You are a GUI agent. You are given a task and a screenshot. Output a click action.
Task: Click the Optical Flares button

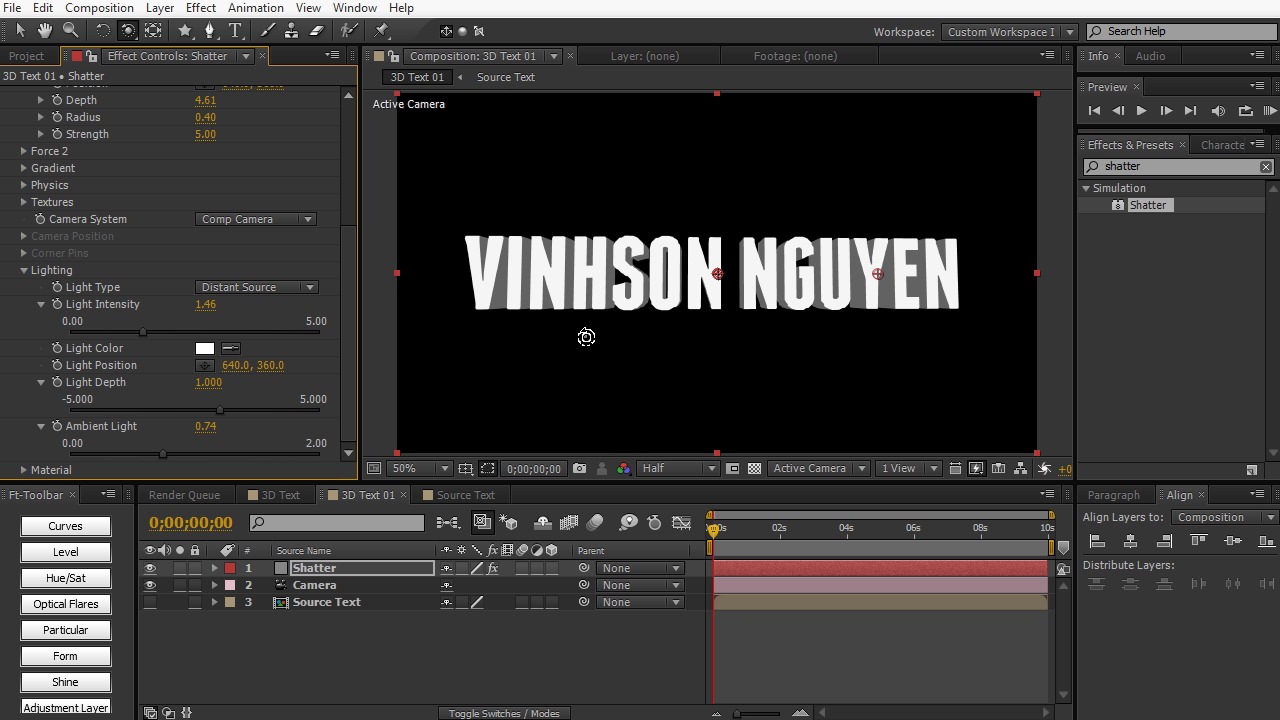click(x=66, y=604)
